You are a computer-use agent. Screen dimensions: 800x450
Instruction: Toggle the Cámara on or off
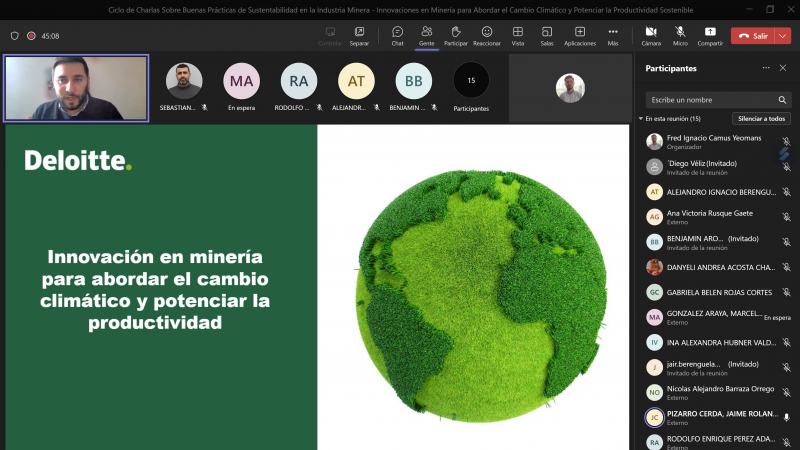coord(651,36)
